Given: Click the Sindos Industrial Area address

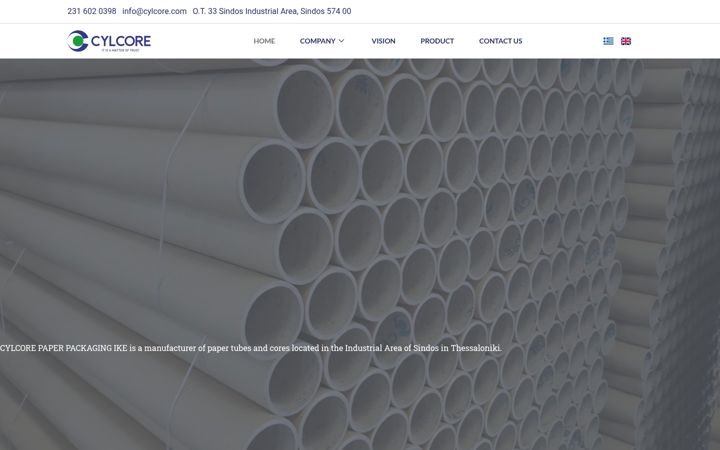Looking at the screenshot, I should point(272,11).
